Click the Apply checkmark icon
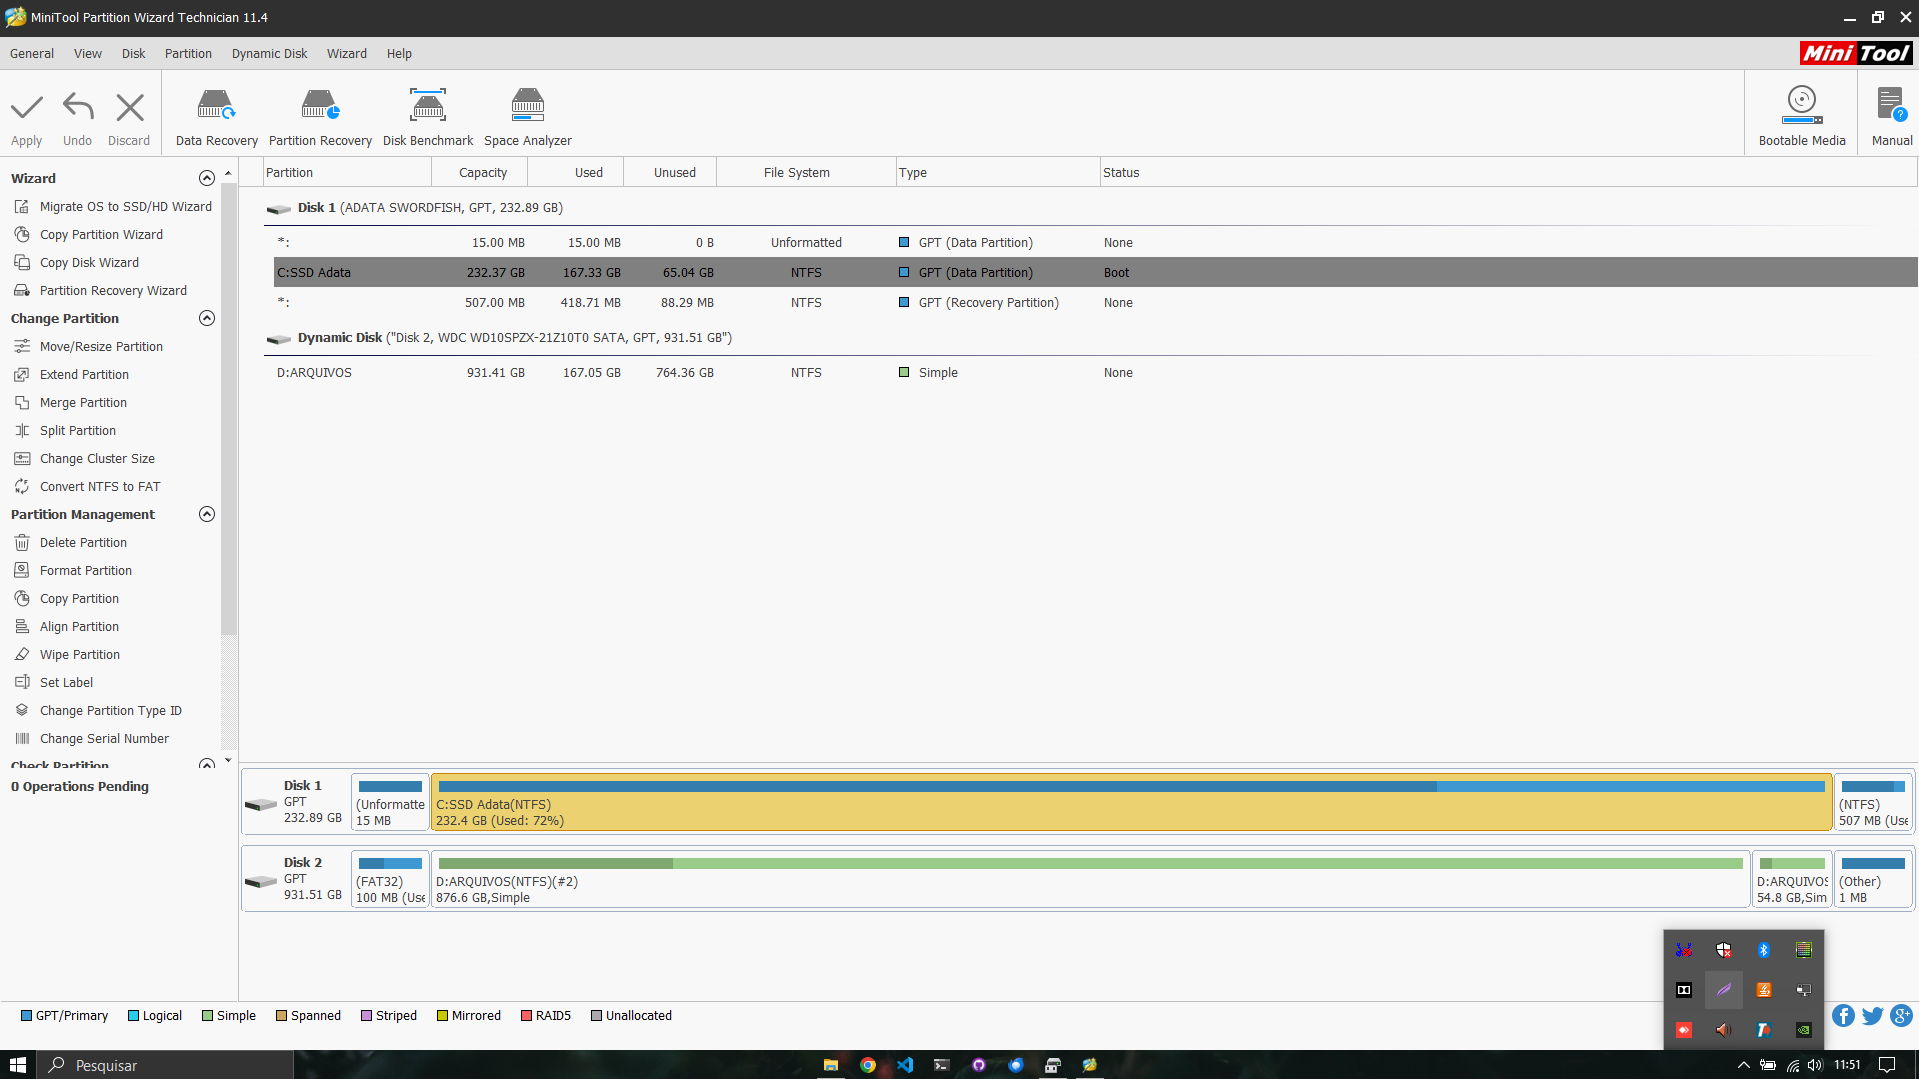The image size is (1919, 1079). click(x=27, y=107)
